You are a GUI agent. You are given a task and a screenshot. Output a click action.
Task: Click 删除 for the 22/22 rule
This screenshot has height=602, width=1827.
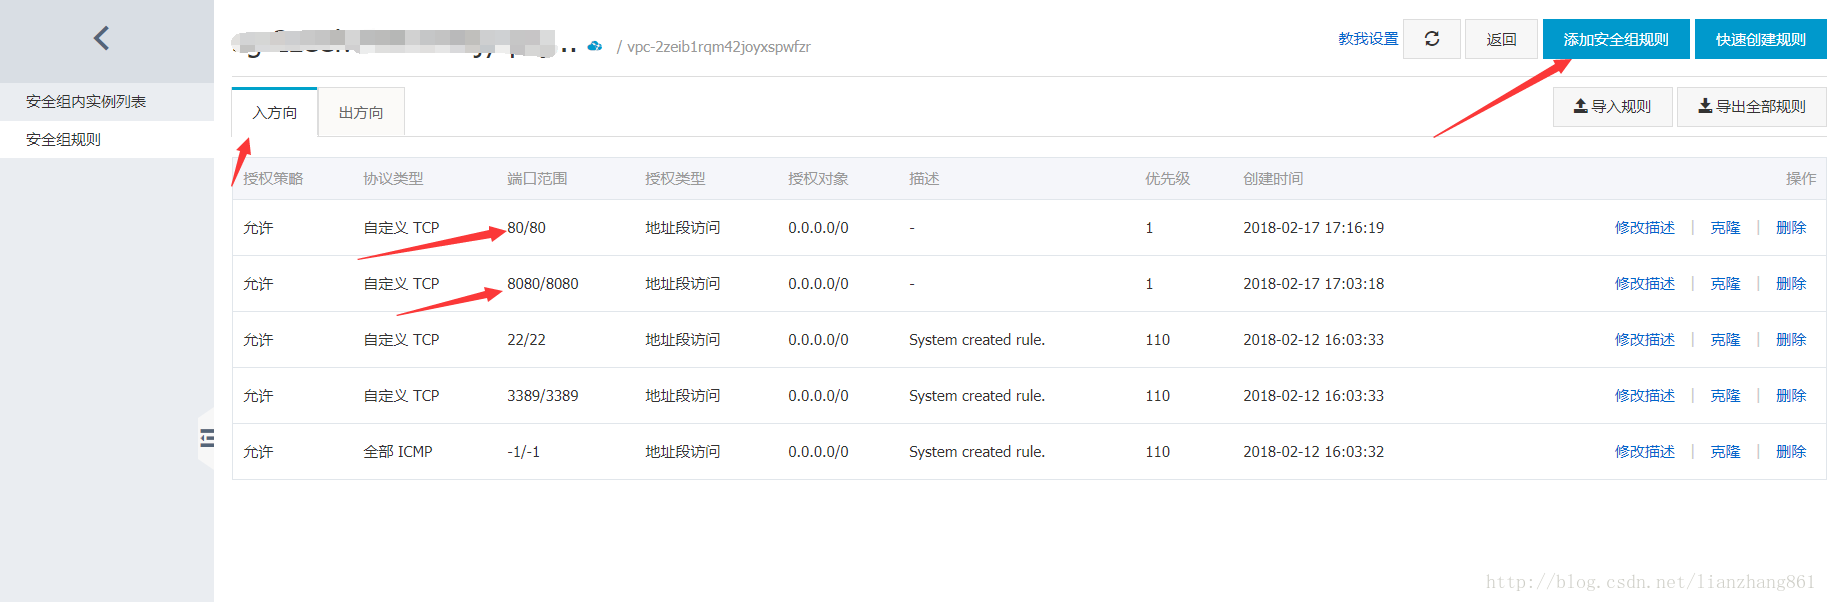tap(1791, 340)
